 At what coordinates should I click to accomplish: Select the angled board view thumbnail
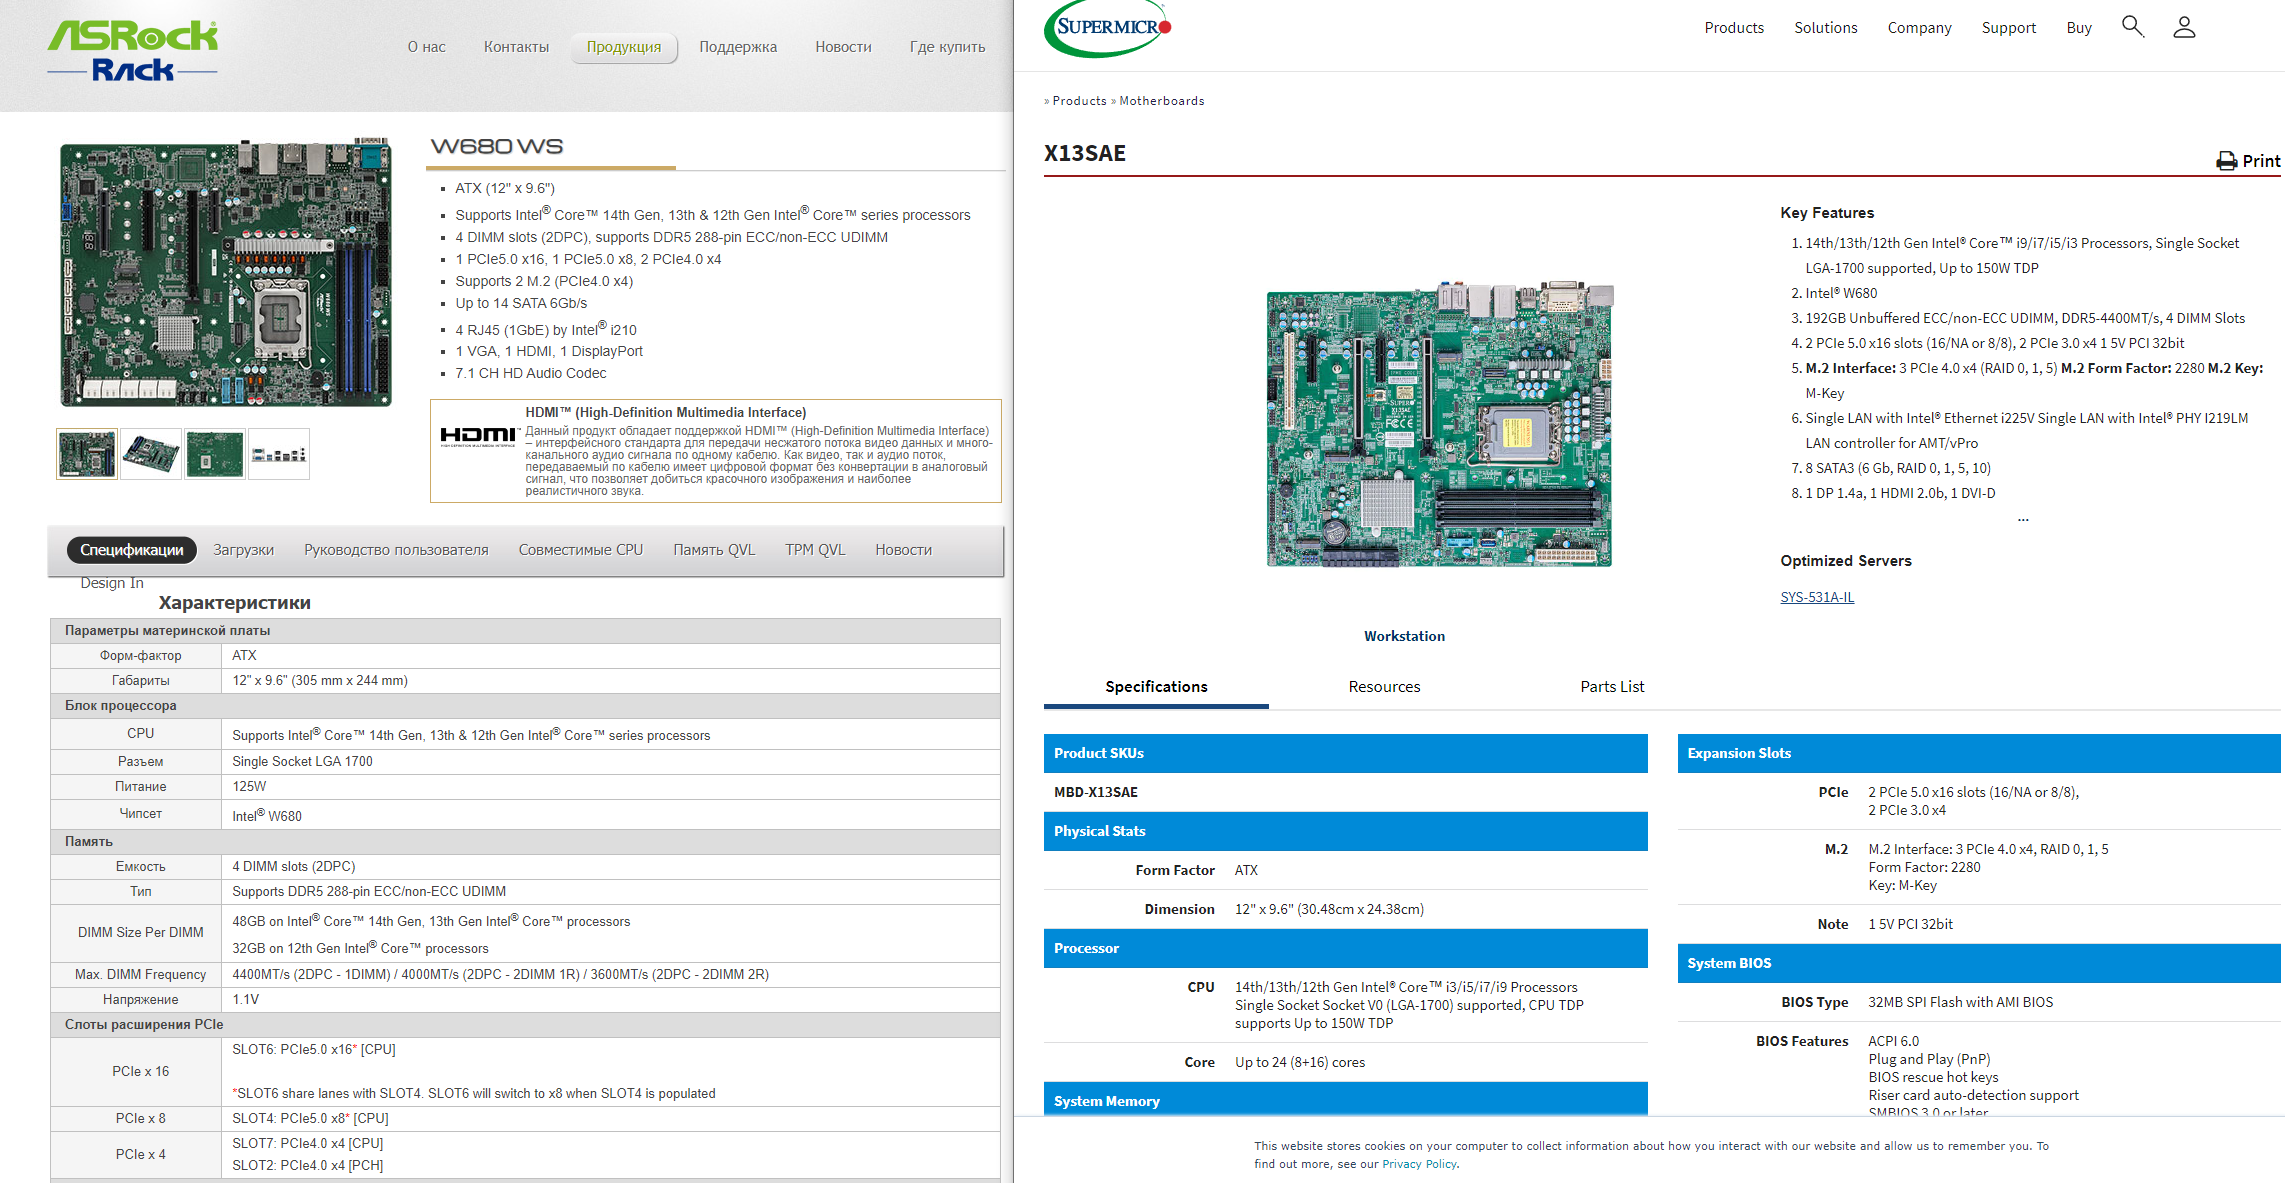(151, 454)
